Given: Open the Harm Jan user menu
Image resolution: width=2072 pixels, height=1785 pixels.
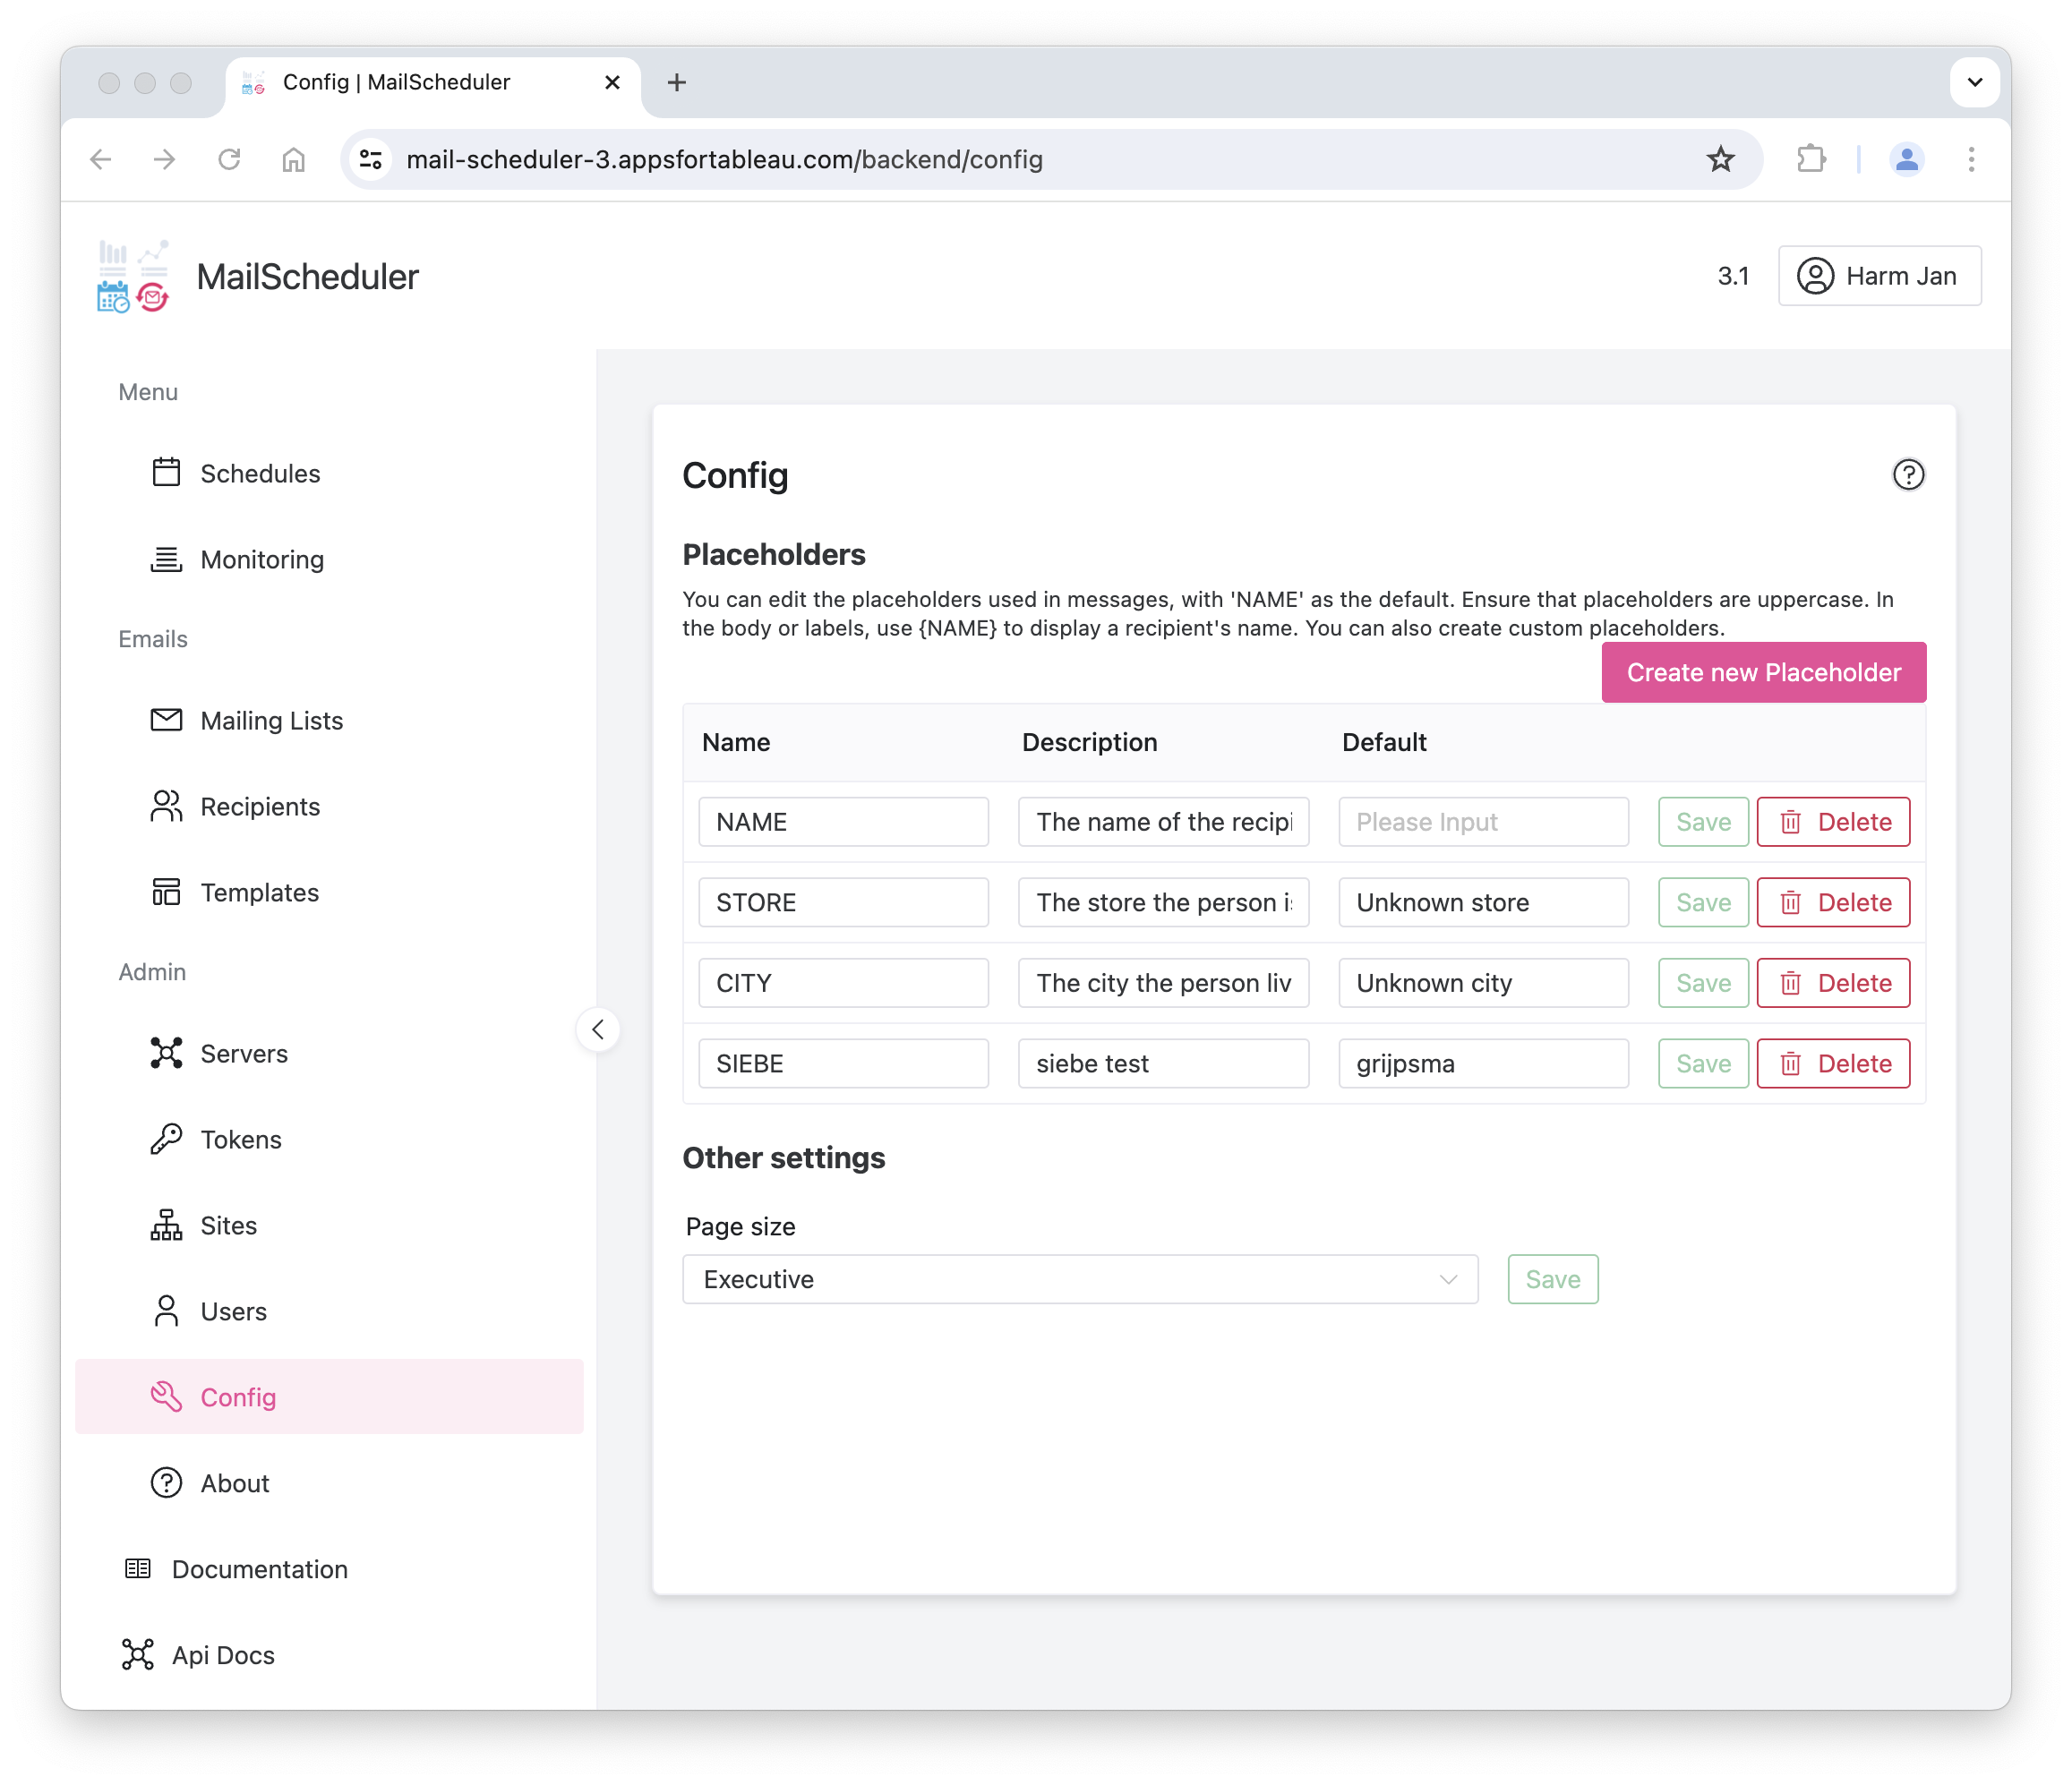Looking at the screenshot, I should [x=1878, y=276].
